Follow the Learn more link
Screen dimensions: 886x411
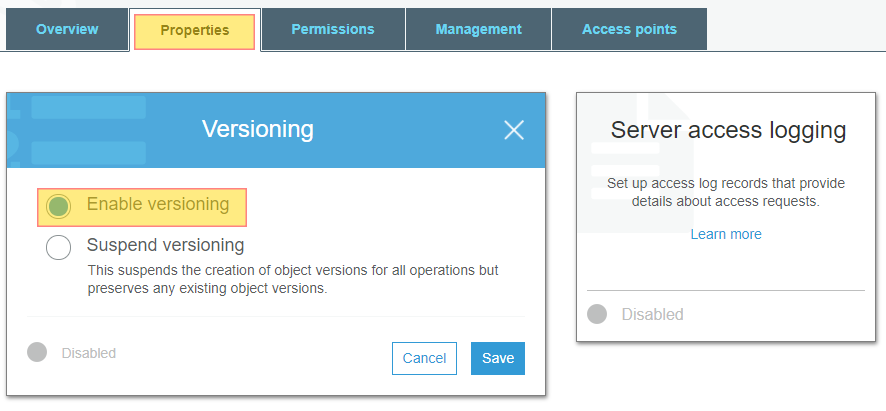726,234
